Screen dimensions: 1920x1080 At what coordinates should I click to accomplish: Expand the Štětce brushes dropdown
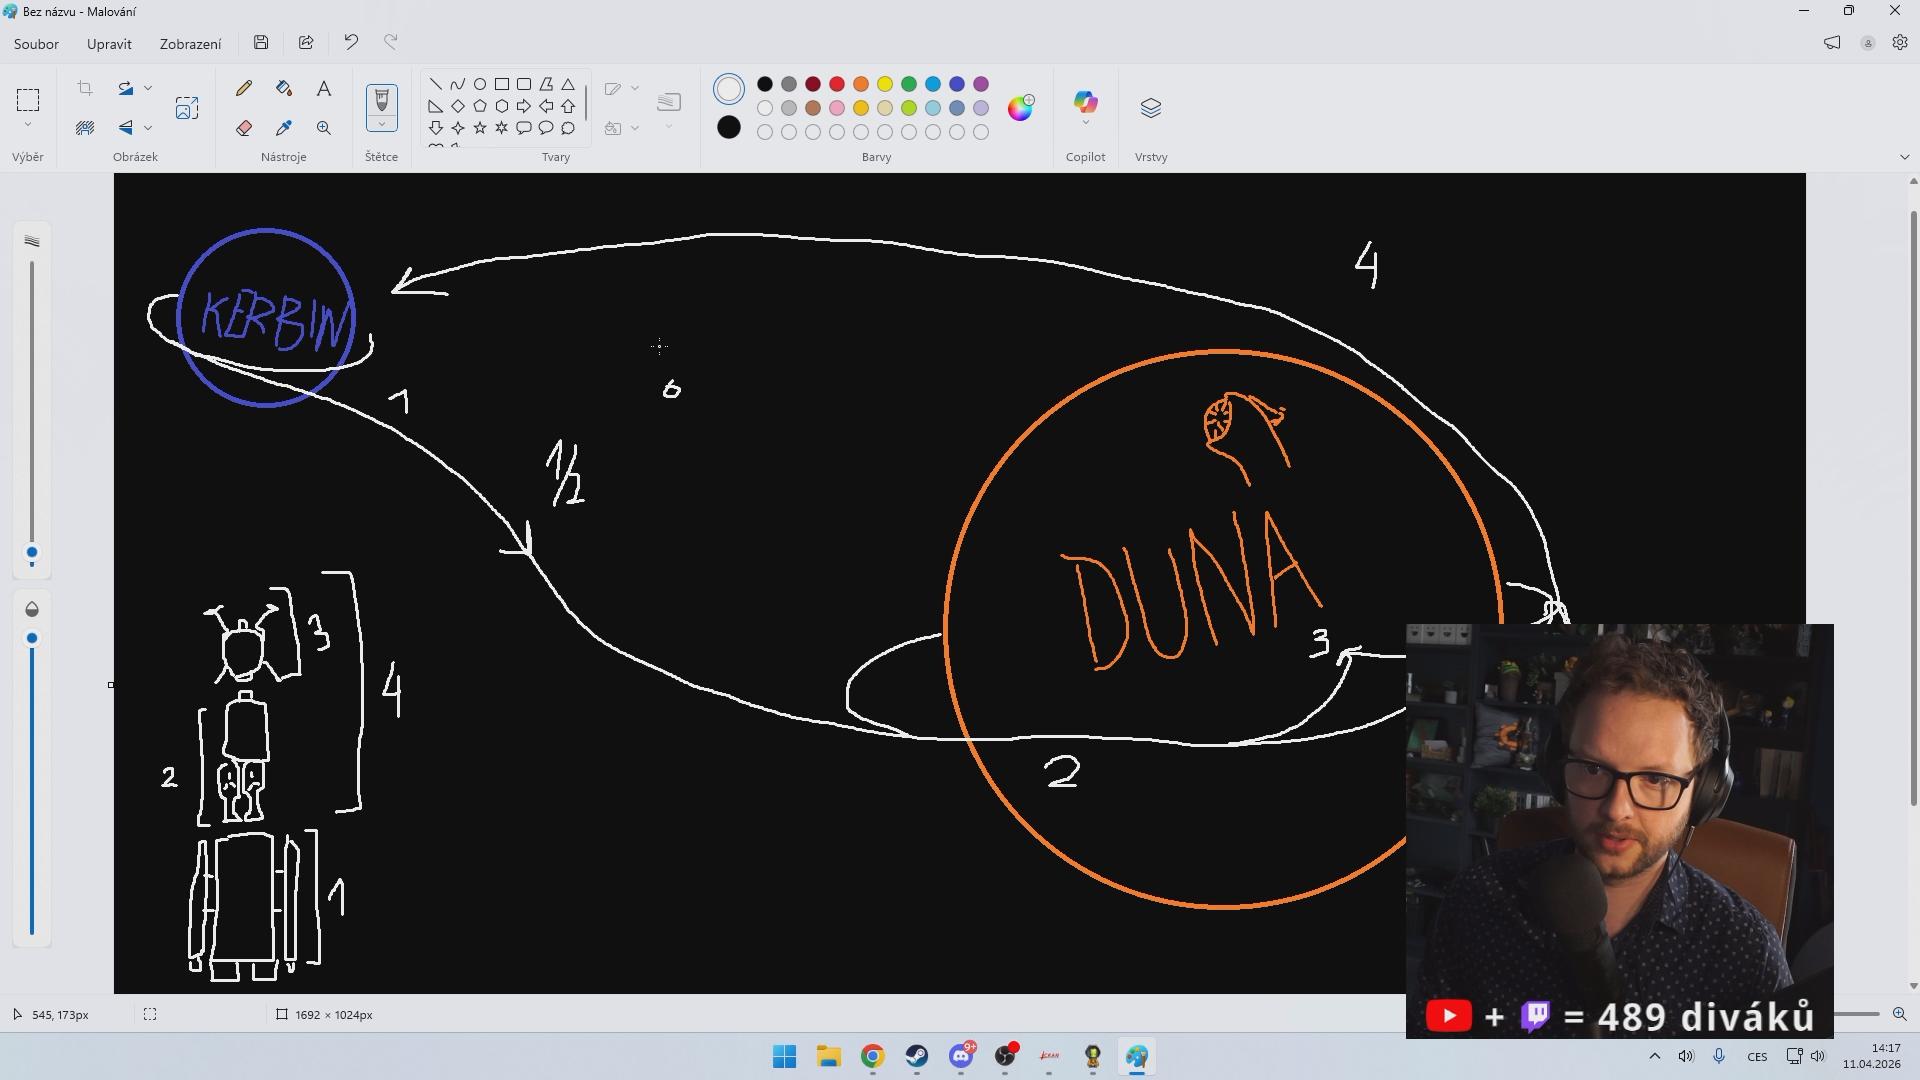[381, 125]
